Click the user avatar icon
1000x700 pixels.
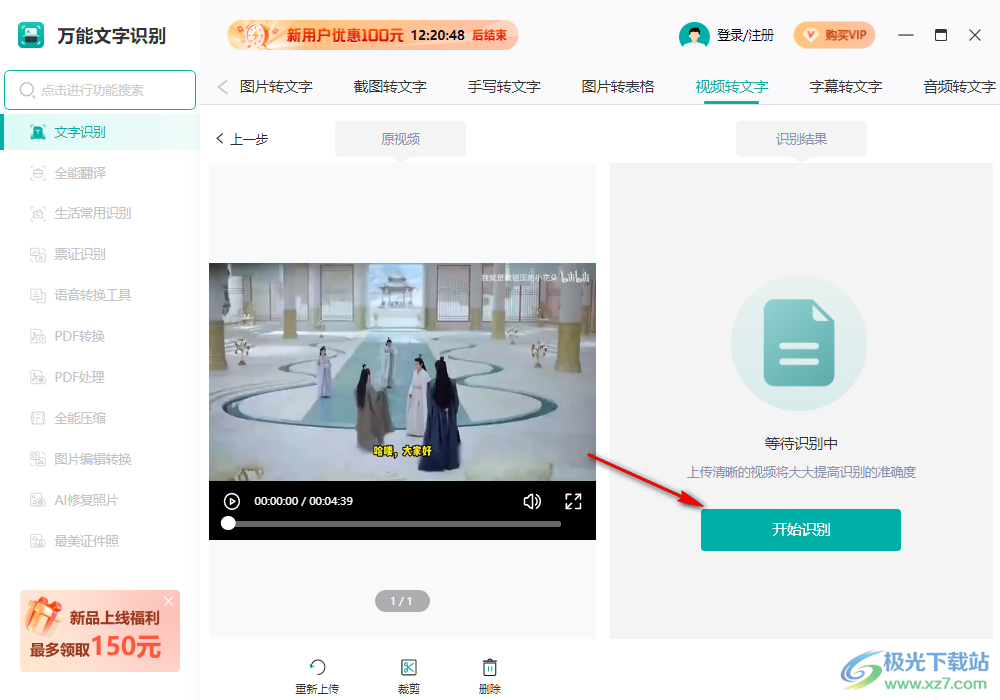click(694, 36)
